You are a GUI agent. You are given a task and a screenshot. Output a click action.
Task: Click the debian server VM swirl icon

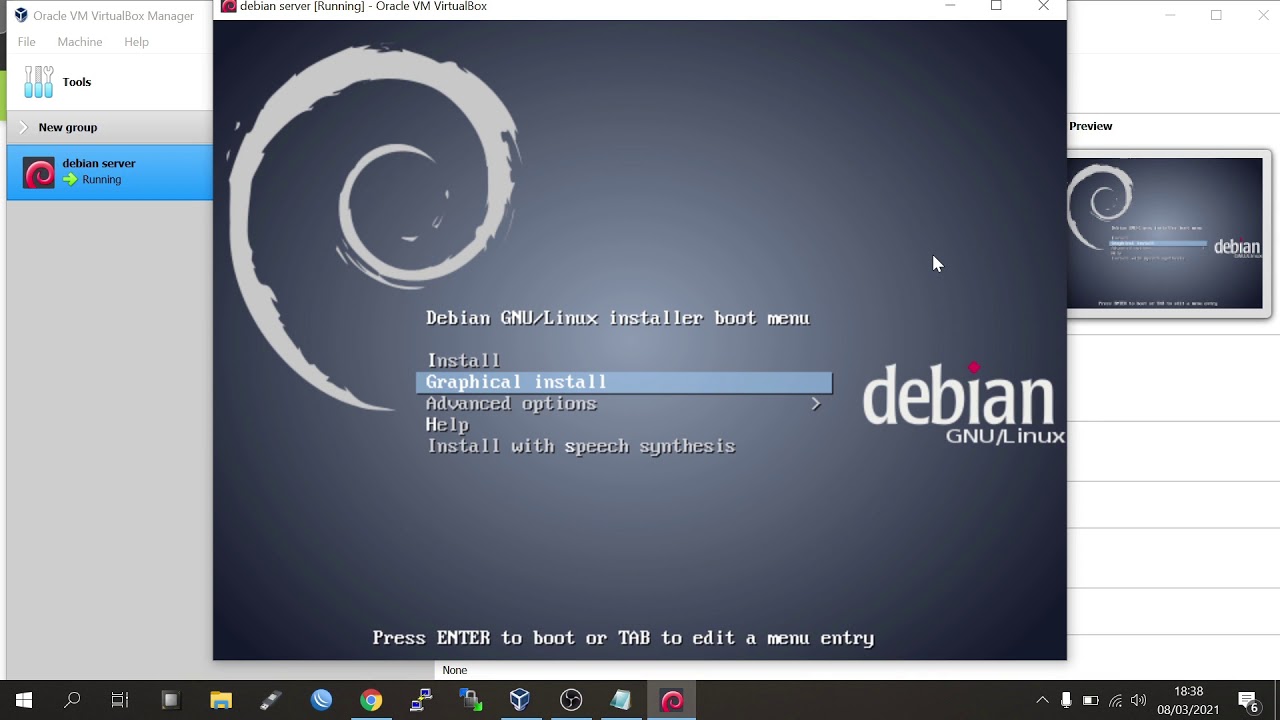point(39,173)
